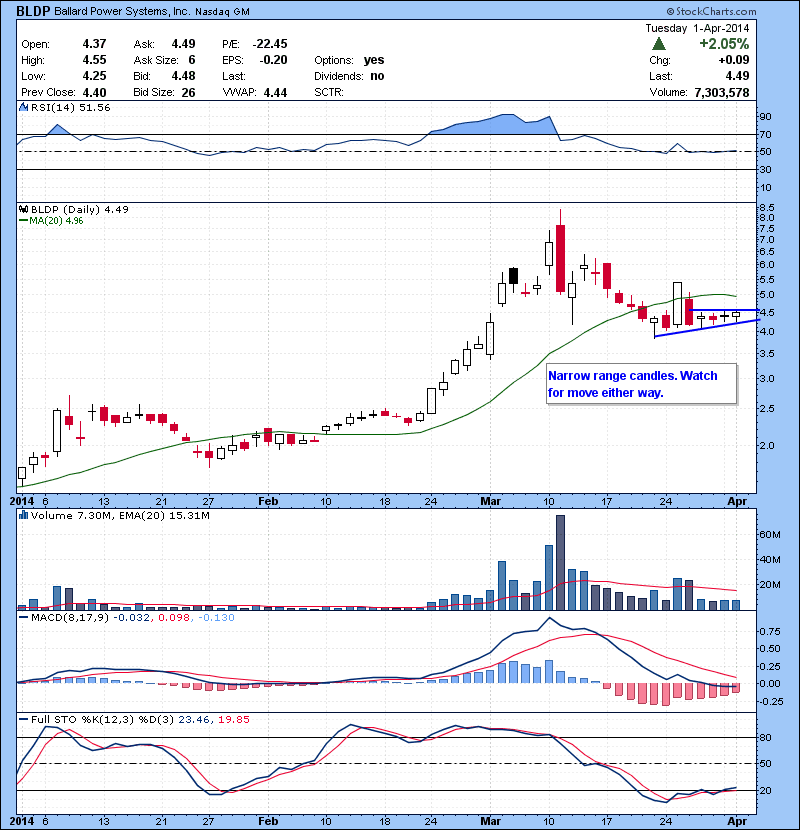The image size is (800, 830).
Task: Click the MACD histogram value -0.130
Action: tap(216, 617)
